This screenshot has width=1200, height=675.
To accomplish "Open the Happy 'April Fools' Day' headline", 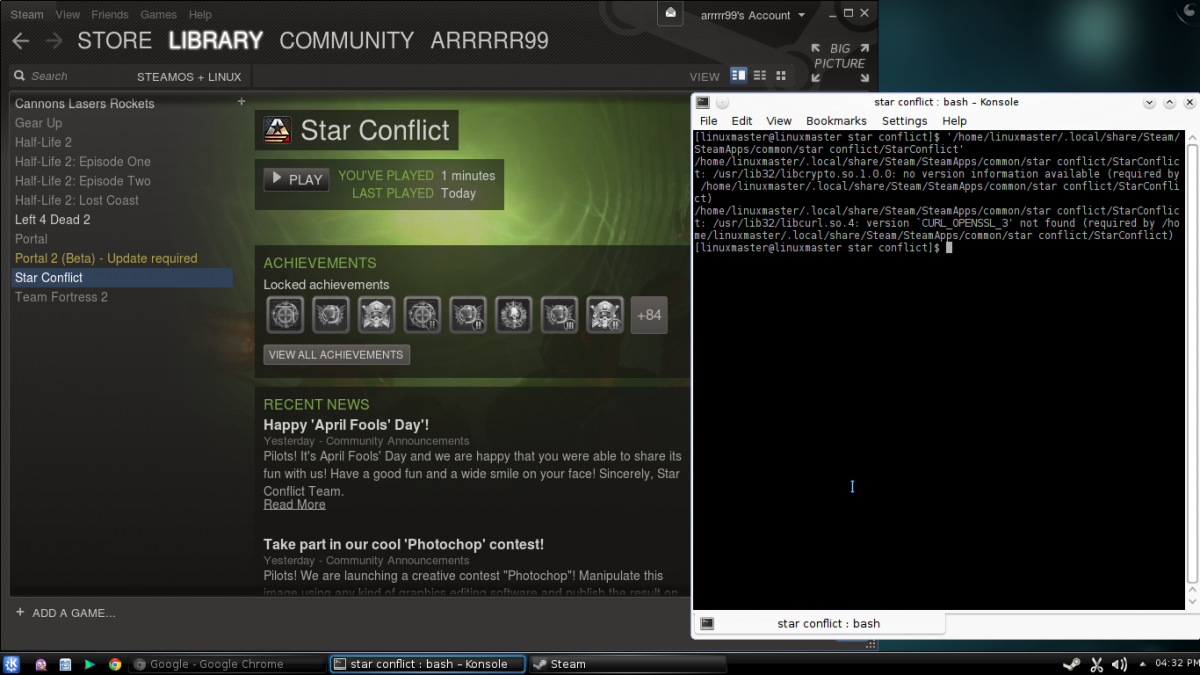I will [346, 425].
